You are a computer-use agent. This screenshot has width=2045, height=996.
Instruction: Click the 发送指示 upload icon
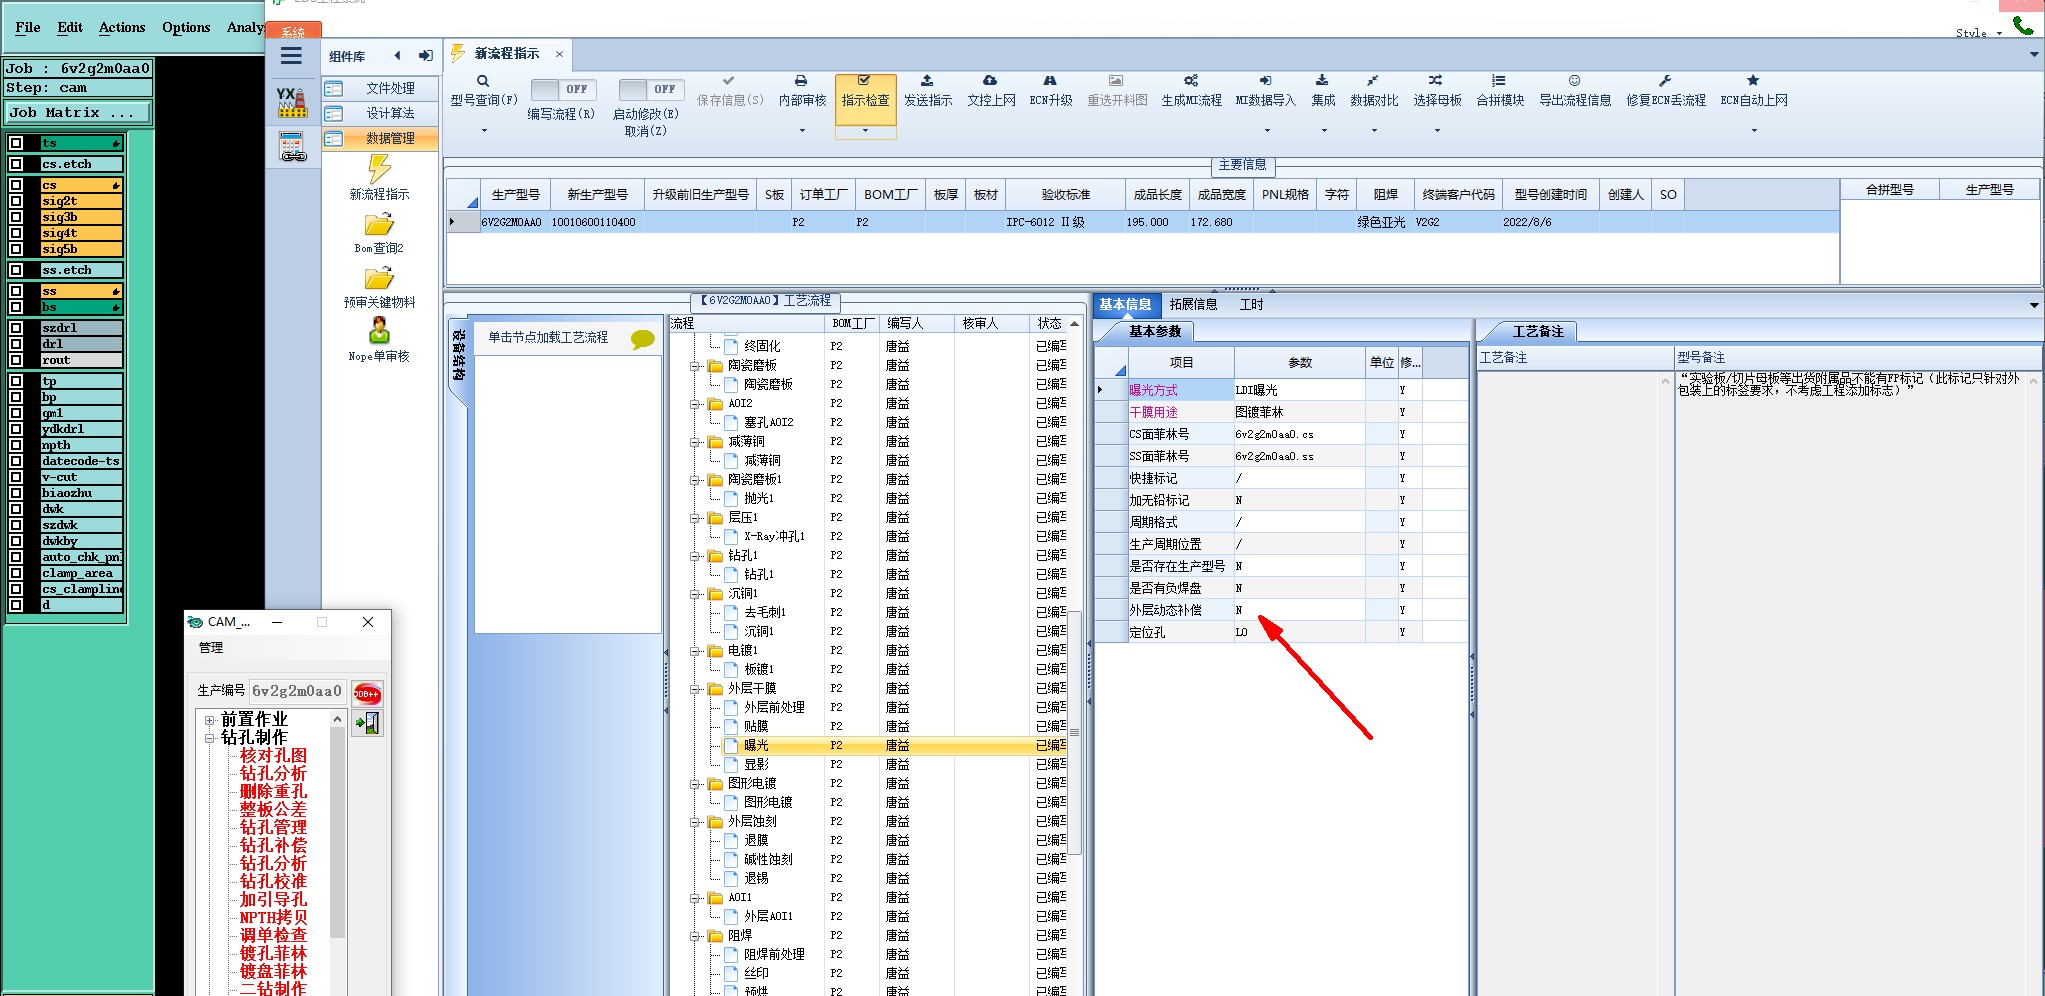click(x=927, y=81)
